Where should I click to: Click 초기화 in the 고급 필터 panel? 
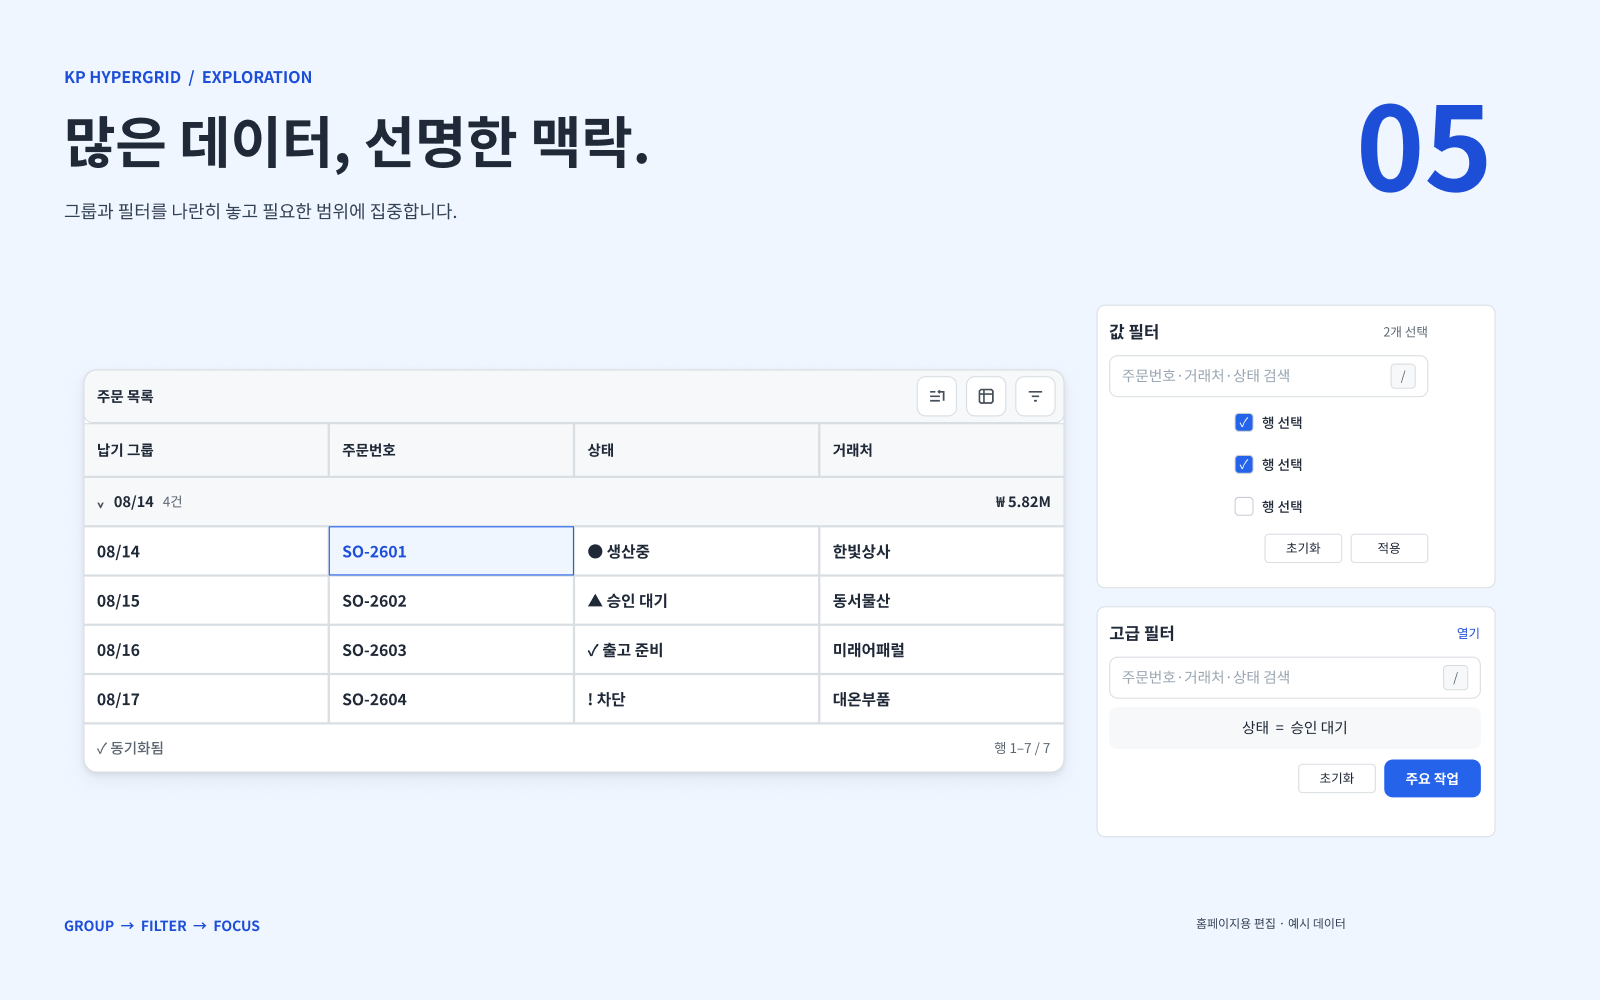[x=1336, y=778]
